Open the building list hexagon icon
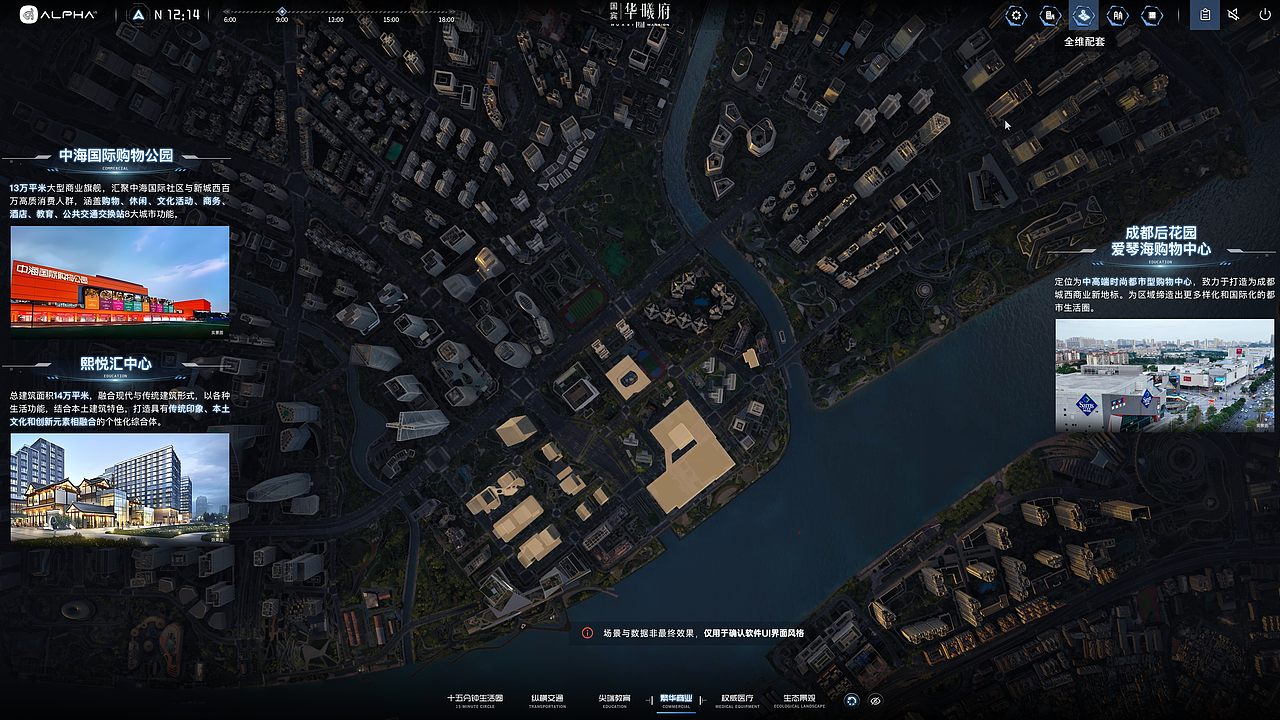This screenshot has width=1280, height=720. point(1049,15)
